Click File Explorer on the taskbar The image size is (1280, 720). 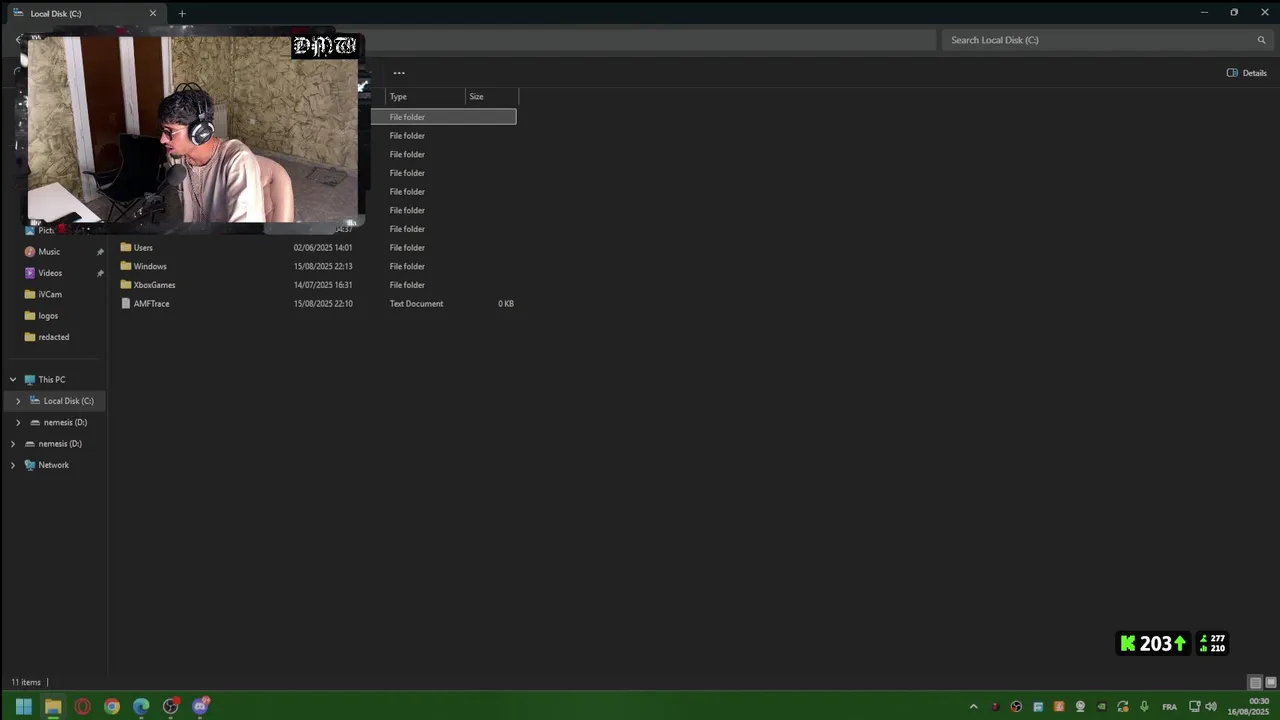[53, 707]
